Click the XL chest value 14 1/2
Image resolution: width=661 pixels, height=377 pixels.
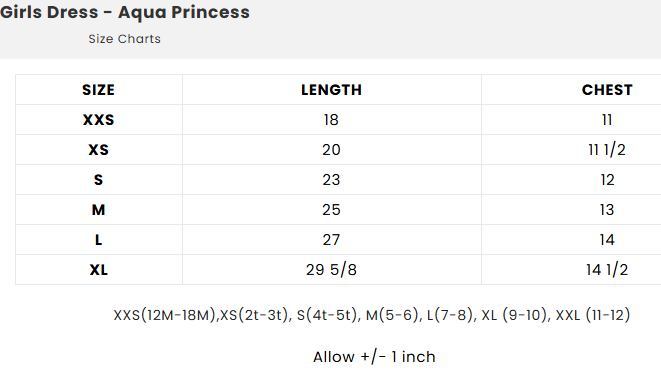(x=607, y=269)
